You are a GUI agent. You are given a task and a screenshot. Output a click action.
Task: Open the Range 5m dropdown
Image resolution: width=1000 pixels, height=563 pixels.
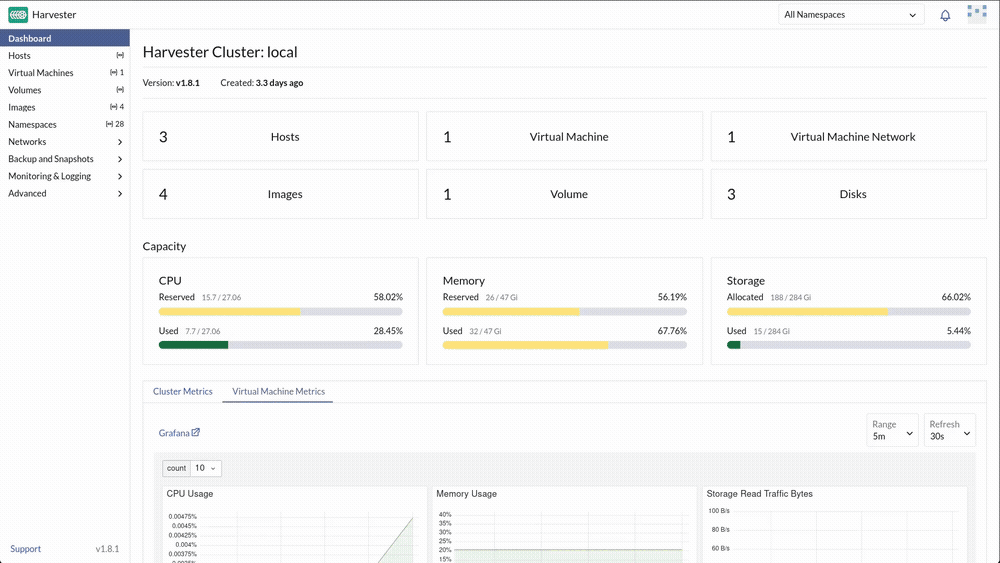click(892, 430)
